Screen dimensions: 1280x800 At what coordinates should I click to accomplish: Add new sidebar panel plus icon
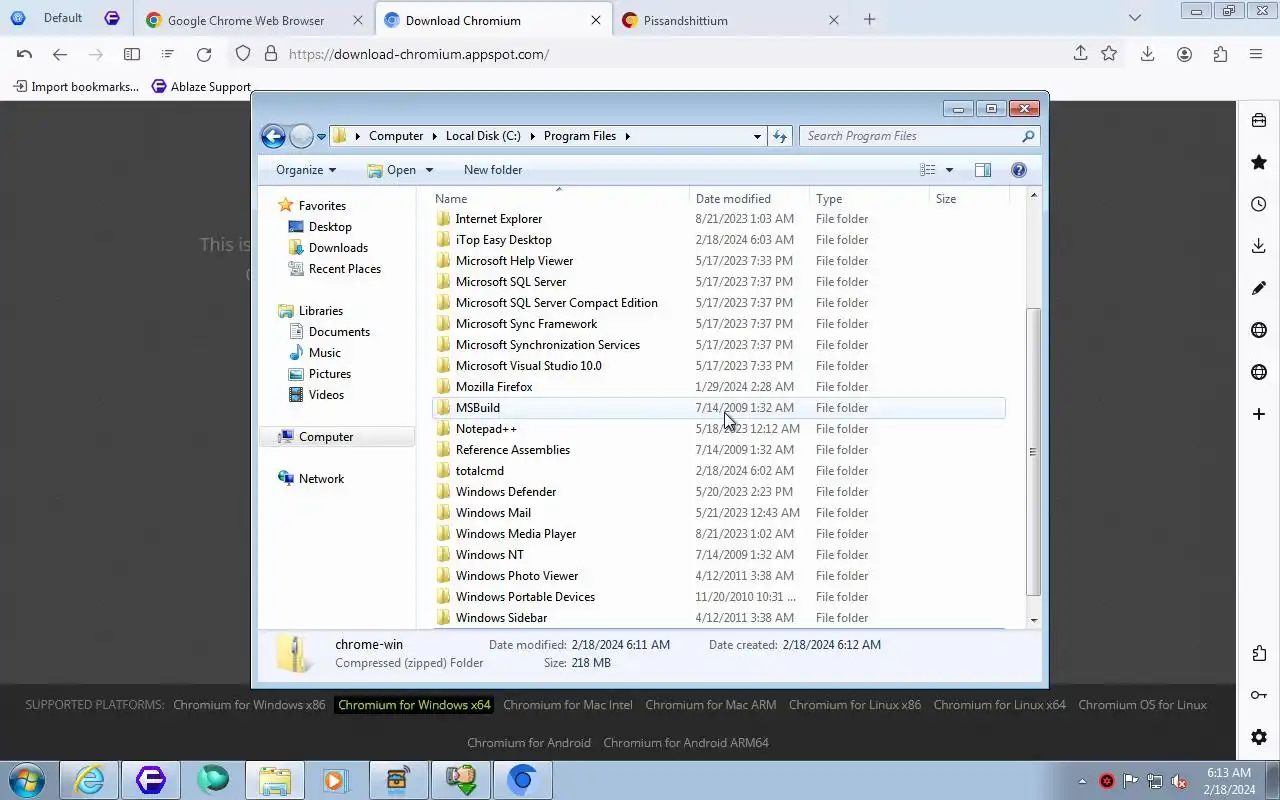coord(1259,414)
